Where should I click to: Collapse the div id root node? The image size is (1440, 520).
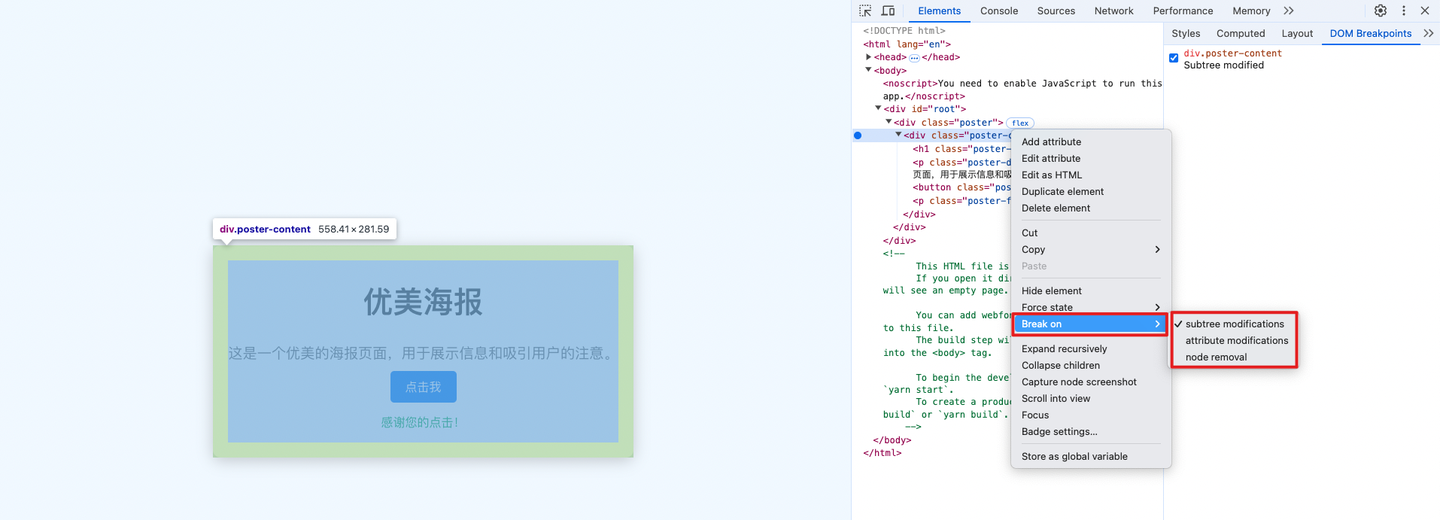(878, 109)
